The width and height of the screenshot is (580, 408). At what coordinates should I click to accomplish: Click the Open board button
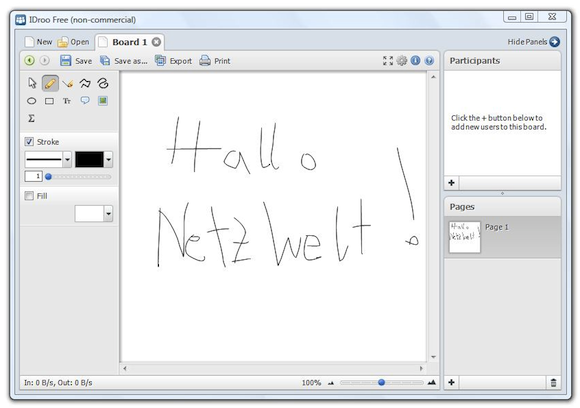tap(73, 42)
